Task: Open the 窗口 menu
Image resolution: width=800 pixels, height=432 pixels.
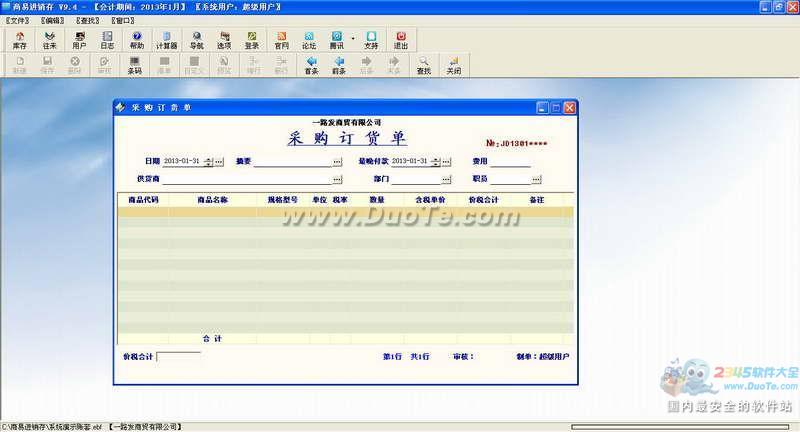Action: (123, 20)
